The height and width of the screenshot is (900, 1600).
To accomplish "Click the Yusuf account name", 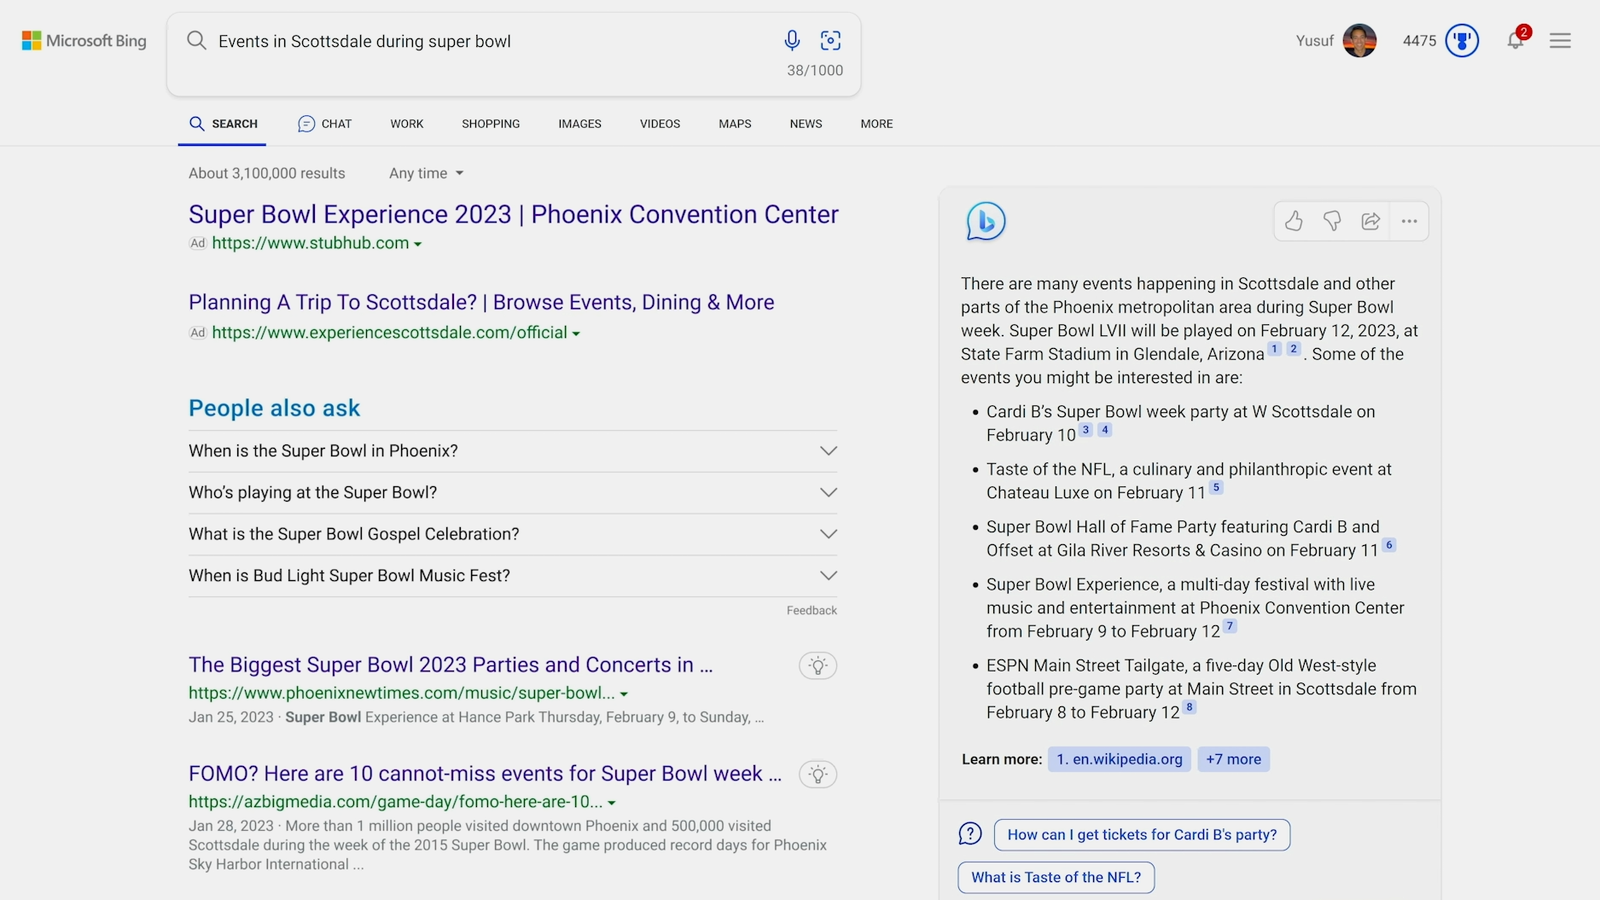I will pyautogui.click(x=1314, y=41).
